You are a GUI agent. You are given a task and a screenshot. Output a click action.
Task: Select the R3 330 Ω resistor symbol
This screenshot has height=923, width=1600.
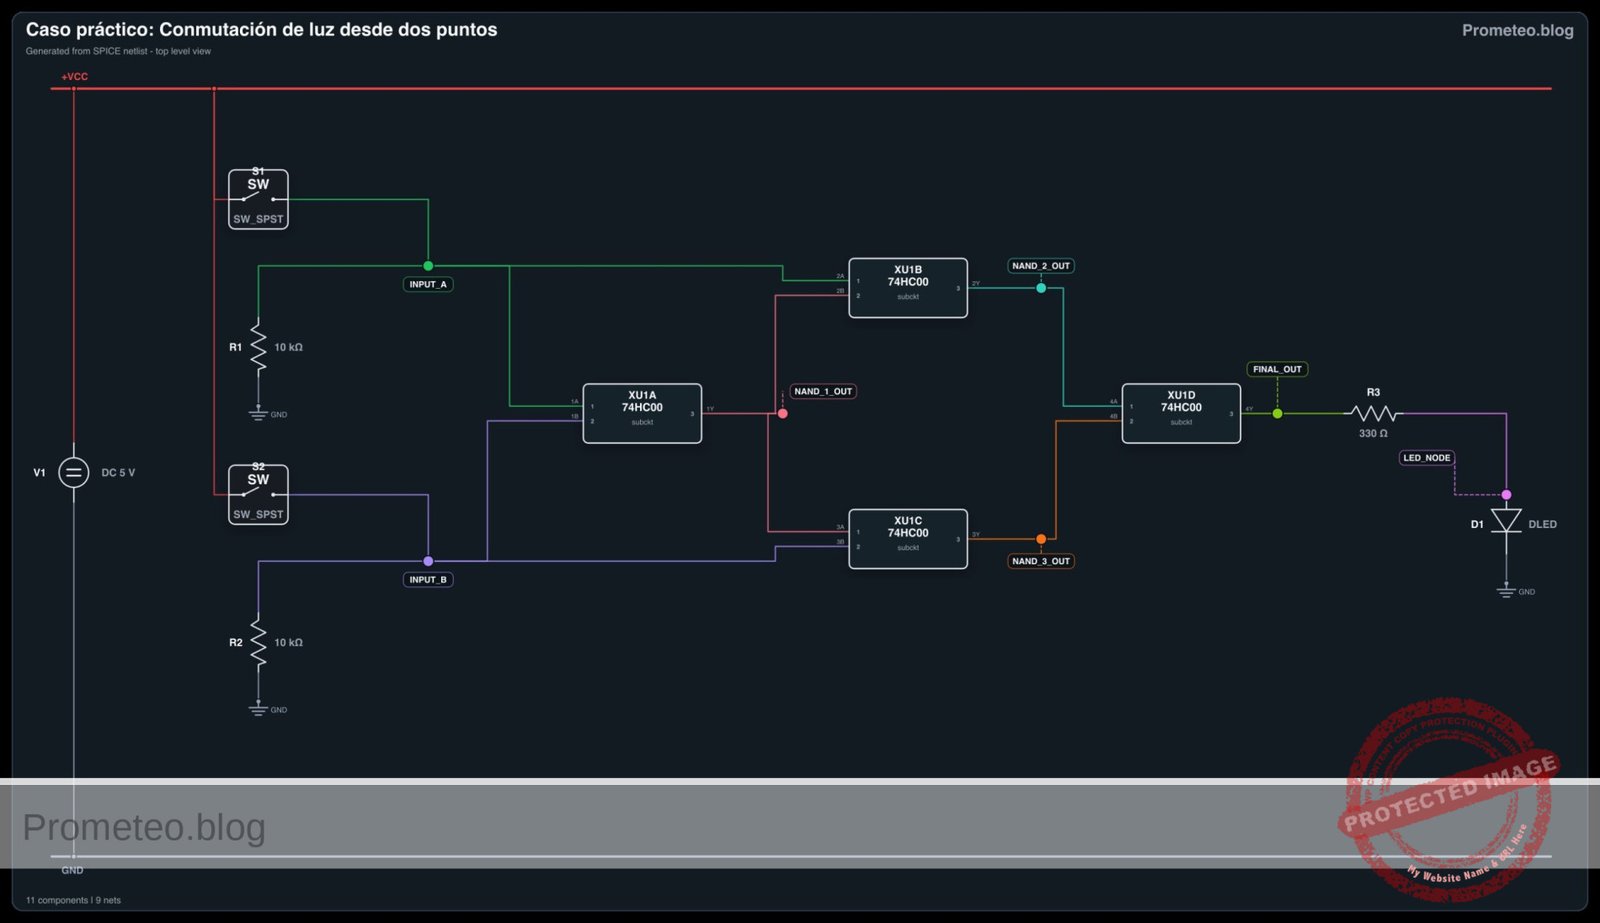click(x=1373, y=413)
